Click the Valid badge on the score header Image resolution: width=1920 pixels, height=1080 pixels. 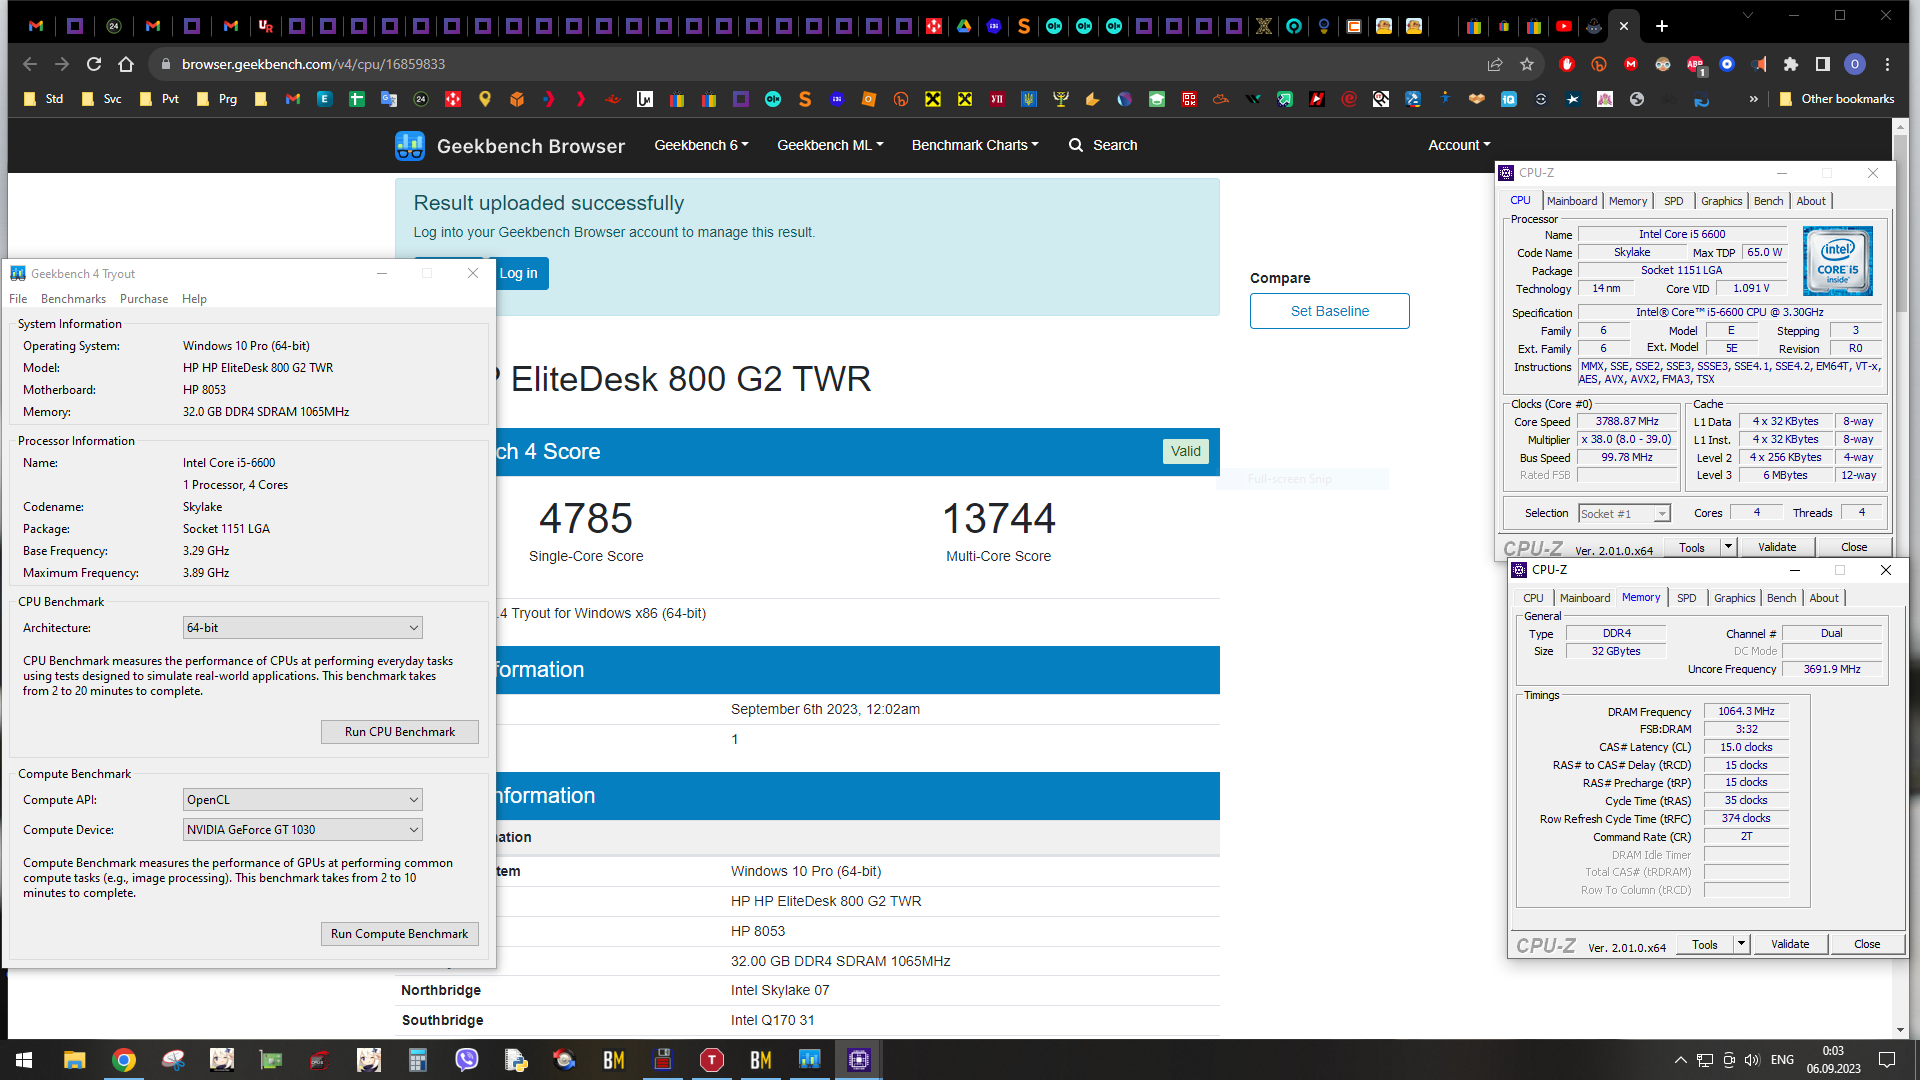point(1186,451)
